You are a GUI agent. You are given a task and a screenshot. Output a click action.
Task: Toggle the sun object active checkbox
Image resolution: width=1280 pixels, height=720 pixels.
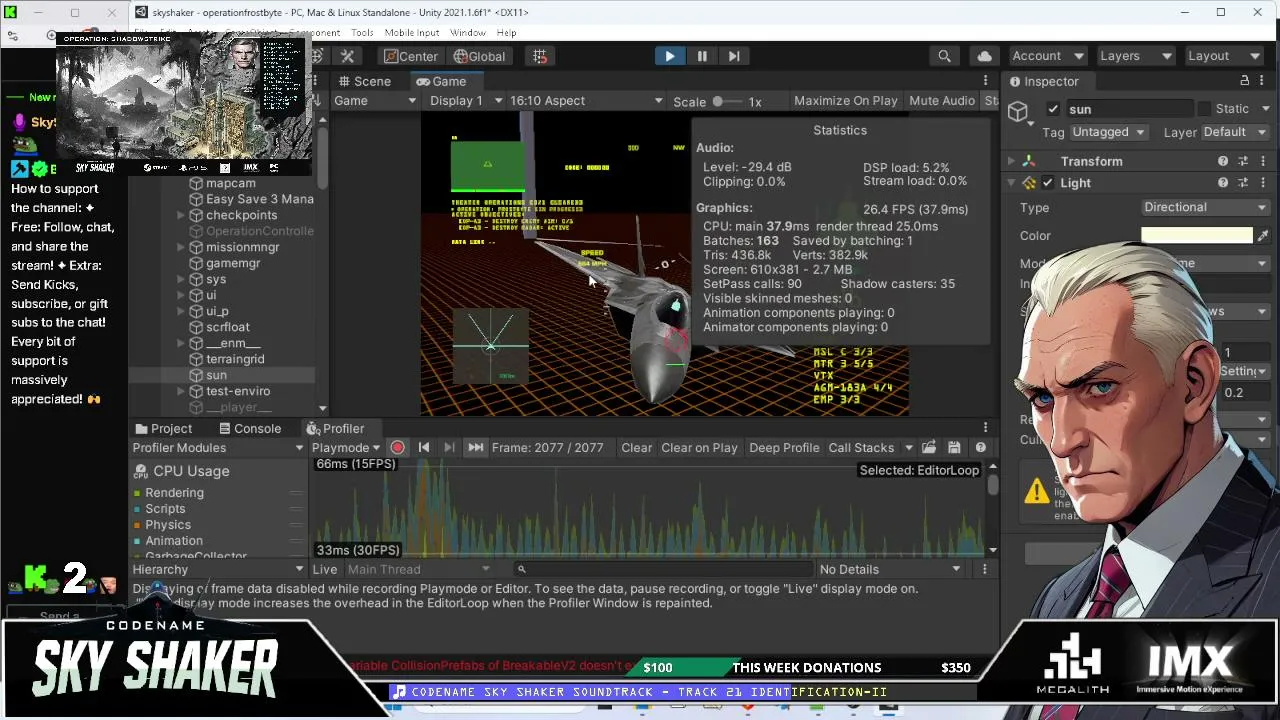tap(1053, 109)
